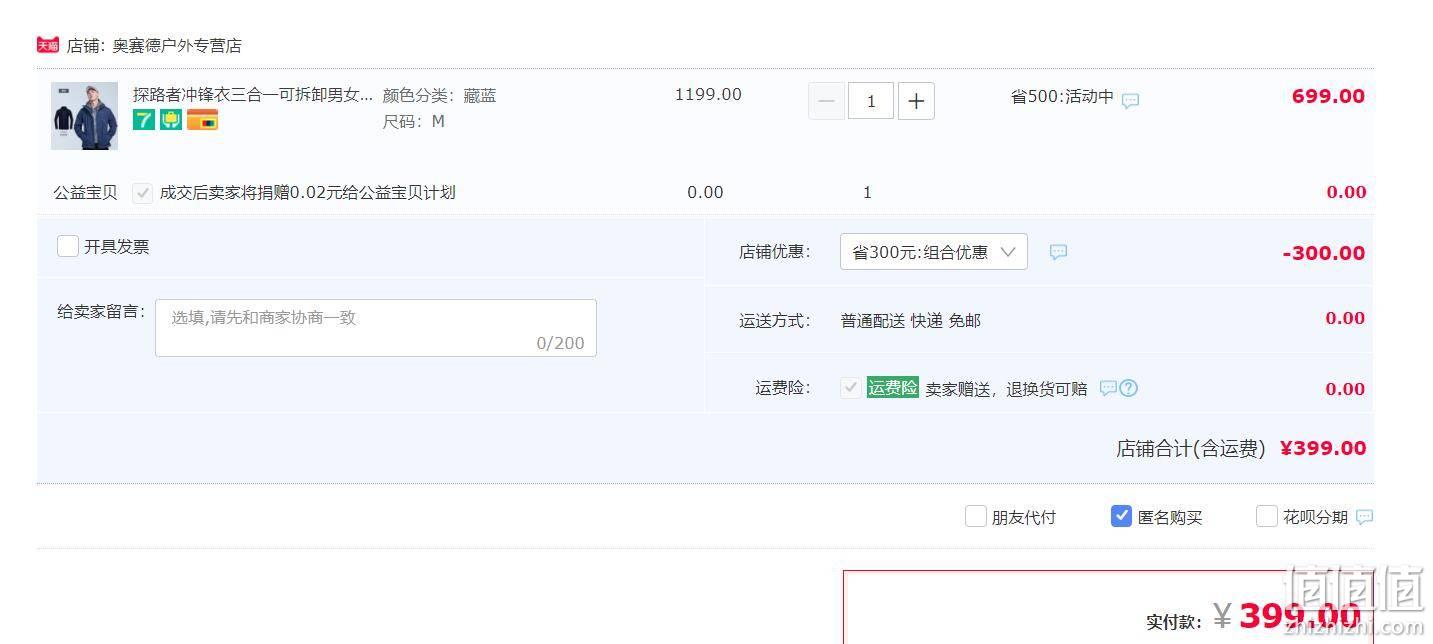Click the 成交后卖家将捐赠0.02元 donation text

(x=308, y=192)
